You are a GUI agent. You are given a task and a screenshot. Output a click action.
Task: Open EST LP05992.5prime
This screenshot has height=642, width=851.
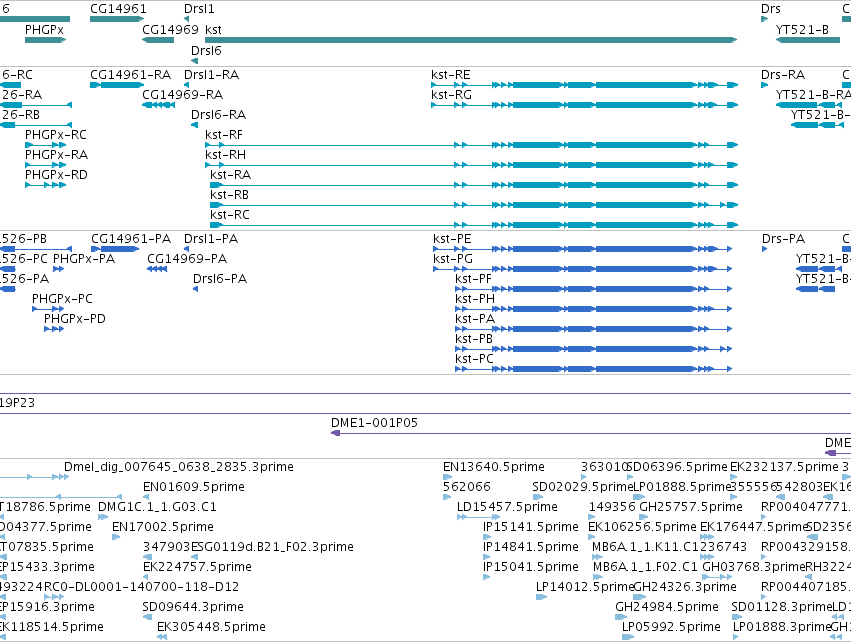tap(671, 627)
